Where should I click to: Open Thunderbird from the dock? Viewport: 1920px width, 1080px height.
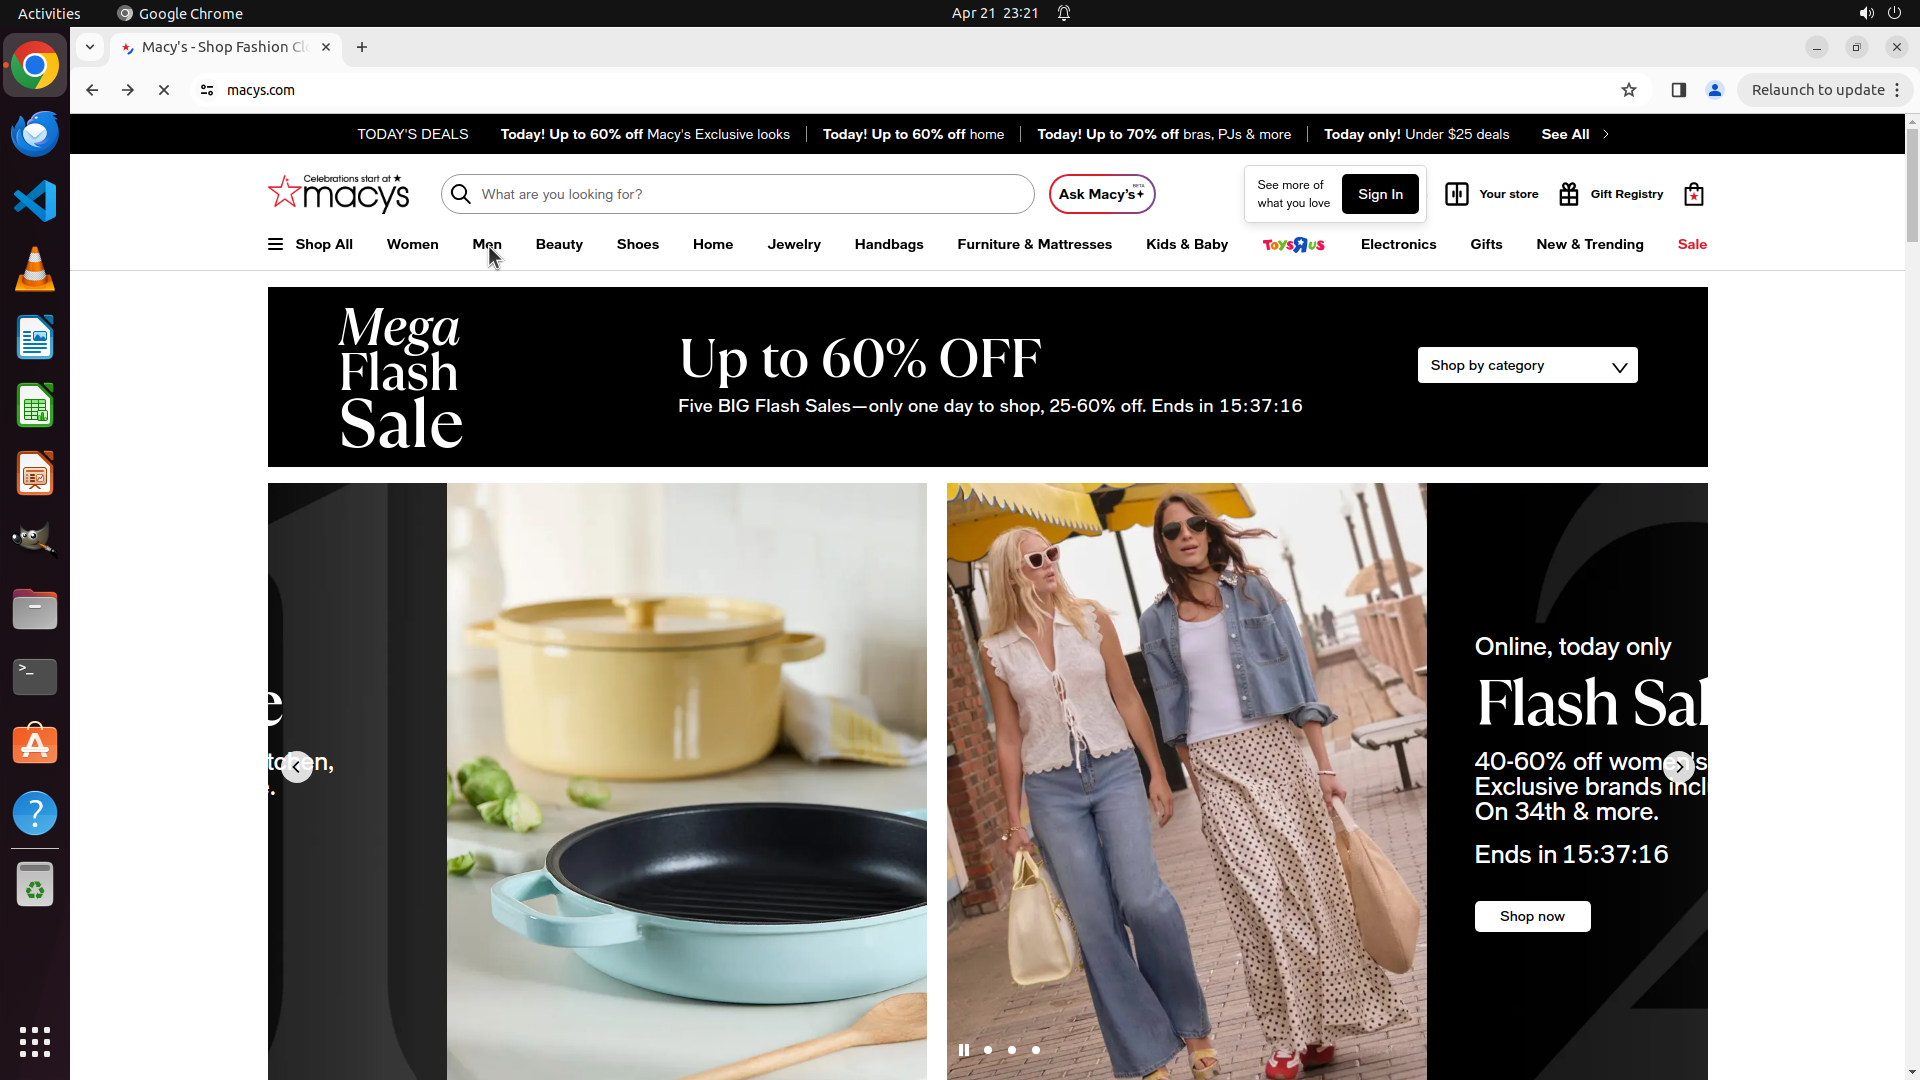pyautogui.click(x=35, y=134)
